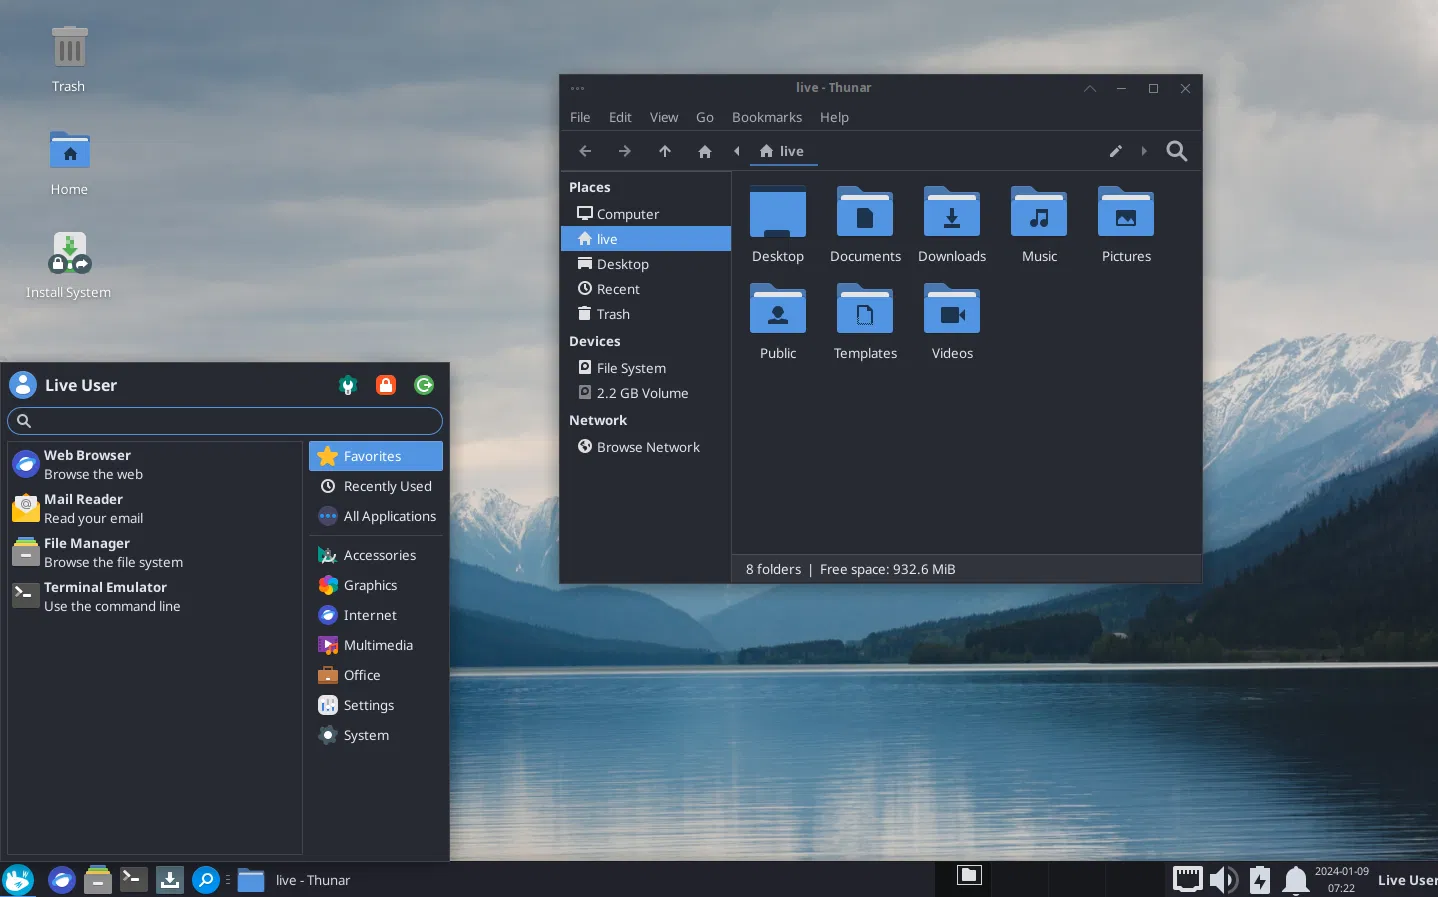Expand path bar right scroll arrow
This screenshot has height=897, width=1438.
coord(1144,151)
